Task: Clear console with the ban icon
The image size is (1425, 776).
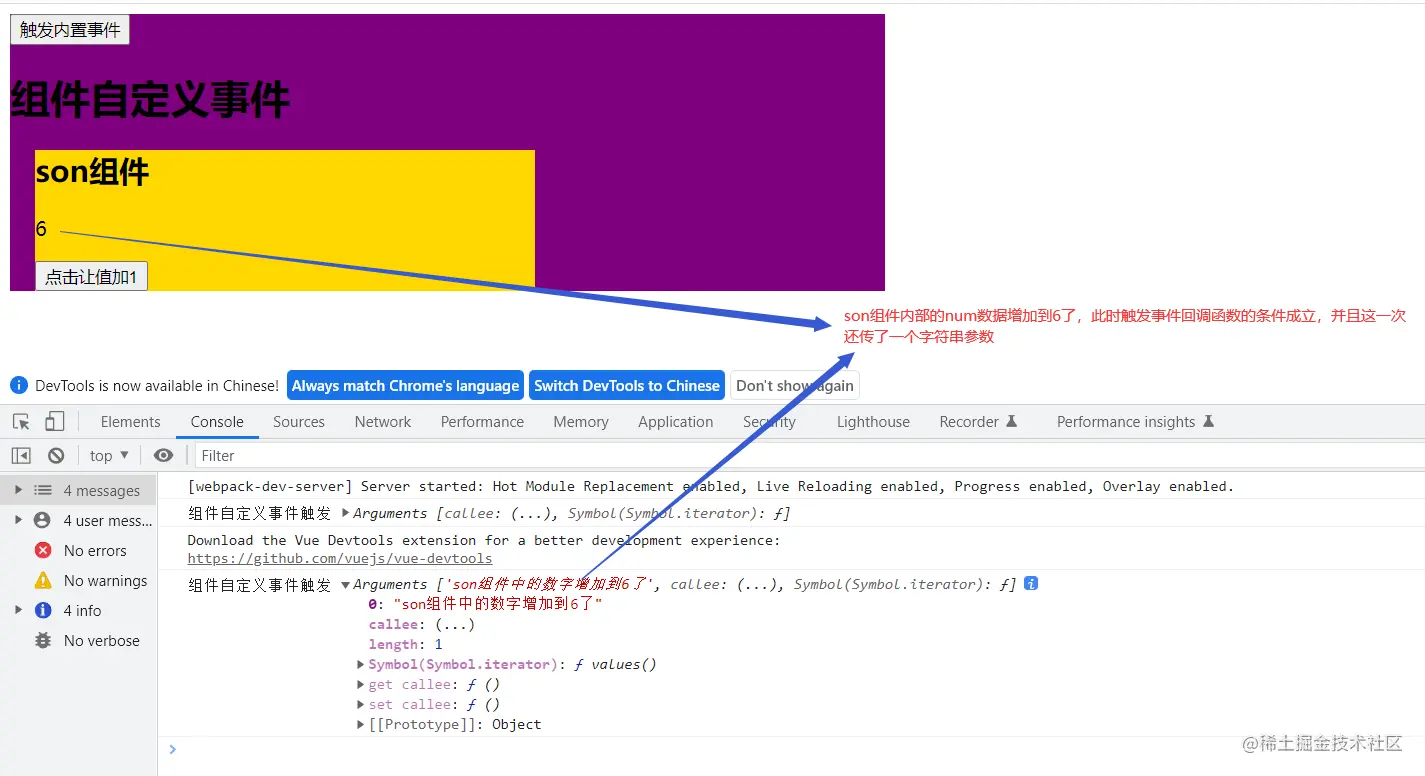Action: click(56, 455)
